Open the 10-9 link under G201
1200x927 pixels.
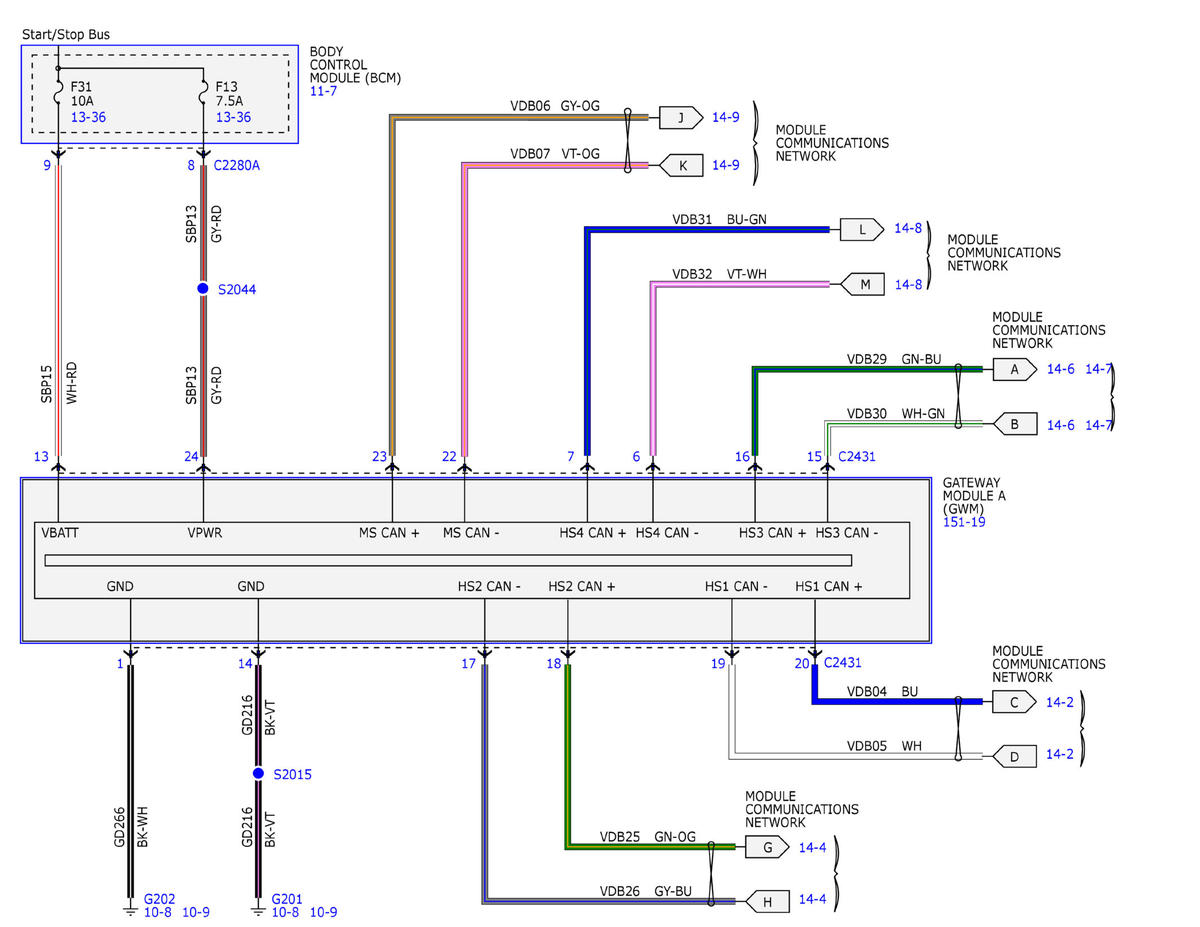click(323, 912)
